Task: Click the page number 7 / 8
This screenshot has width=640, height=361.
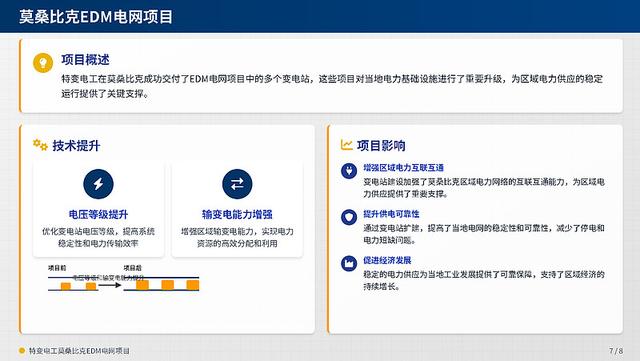Action: tap(616, 350)
